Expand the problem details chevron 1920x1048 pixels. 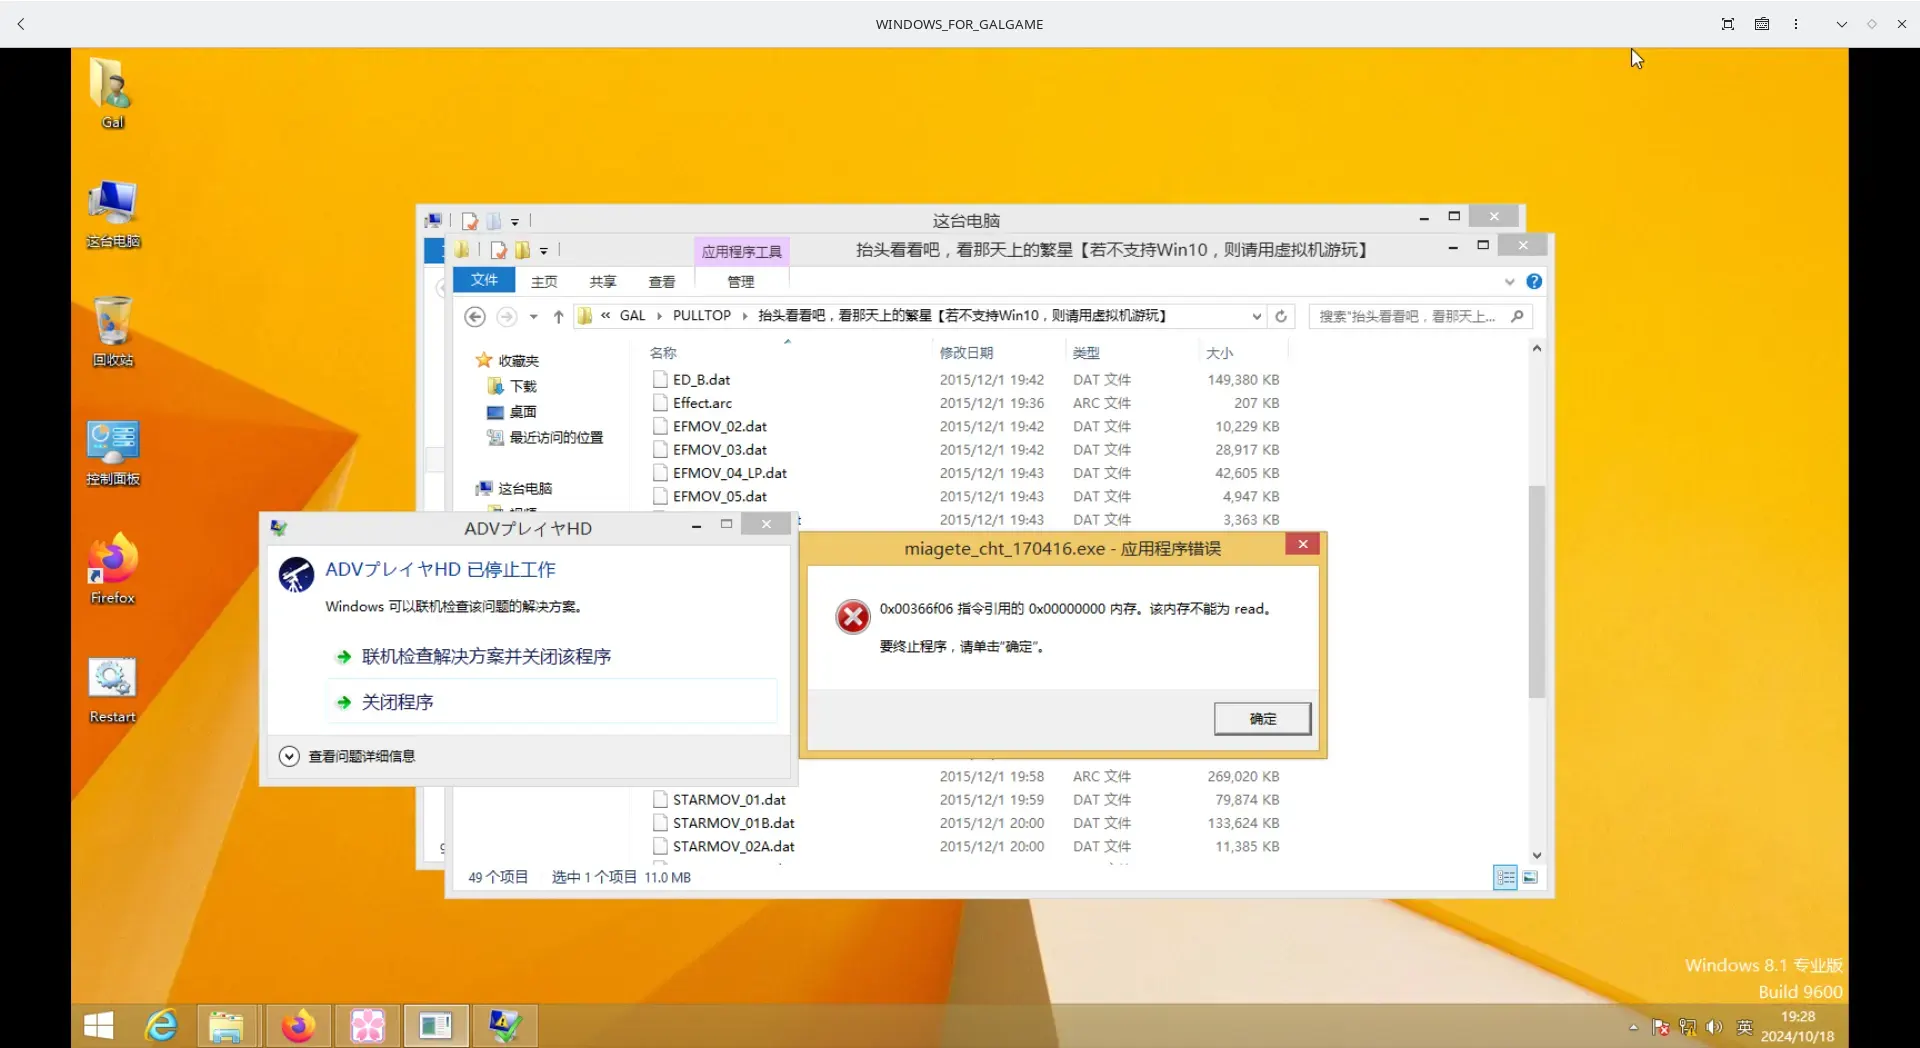click(x=289, y=756)
